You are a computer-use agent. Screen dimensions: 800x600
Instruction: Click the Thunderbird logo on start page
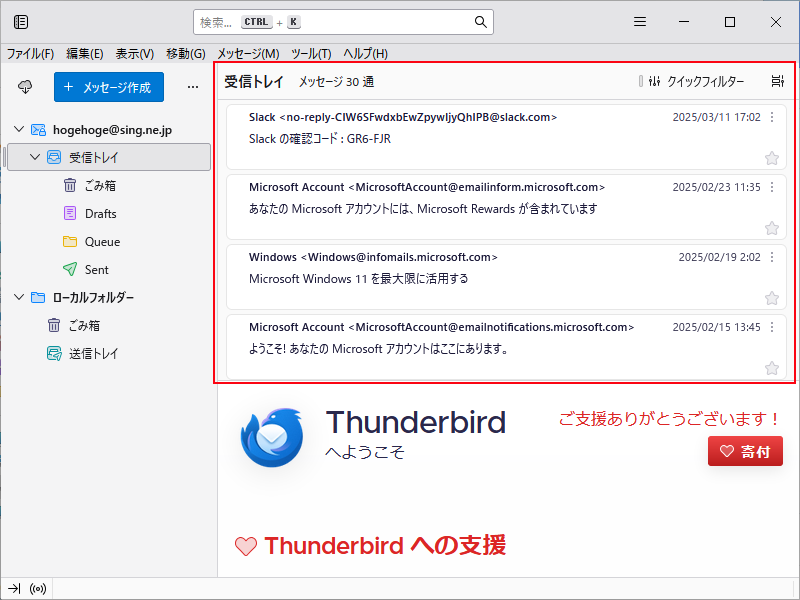coord(272,437)
